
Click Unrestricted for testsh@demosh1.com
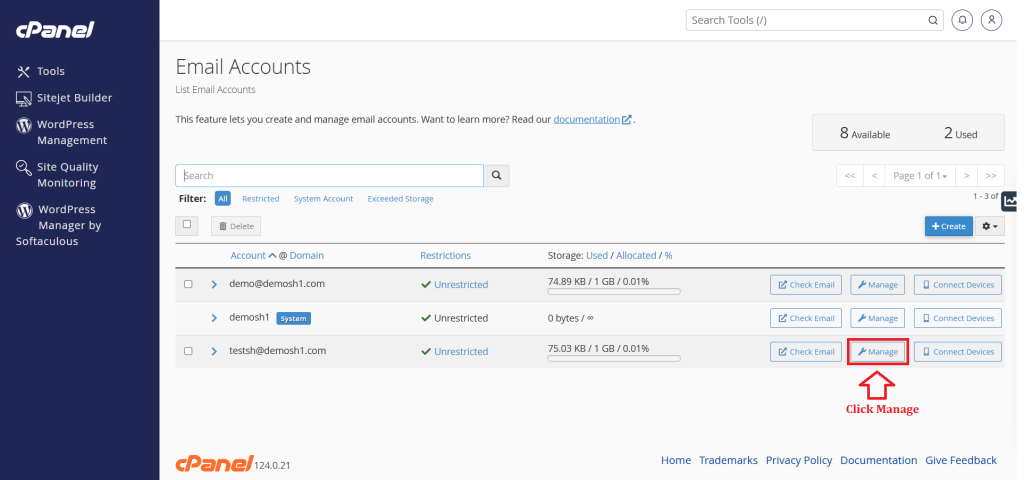(x=461, y=351)
